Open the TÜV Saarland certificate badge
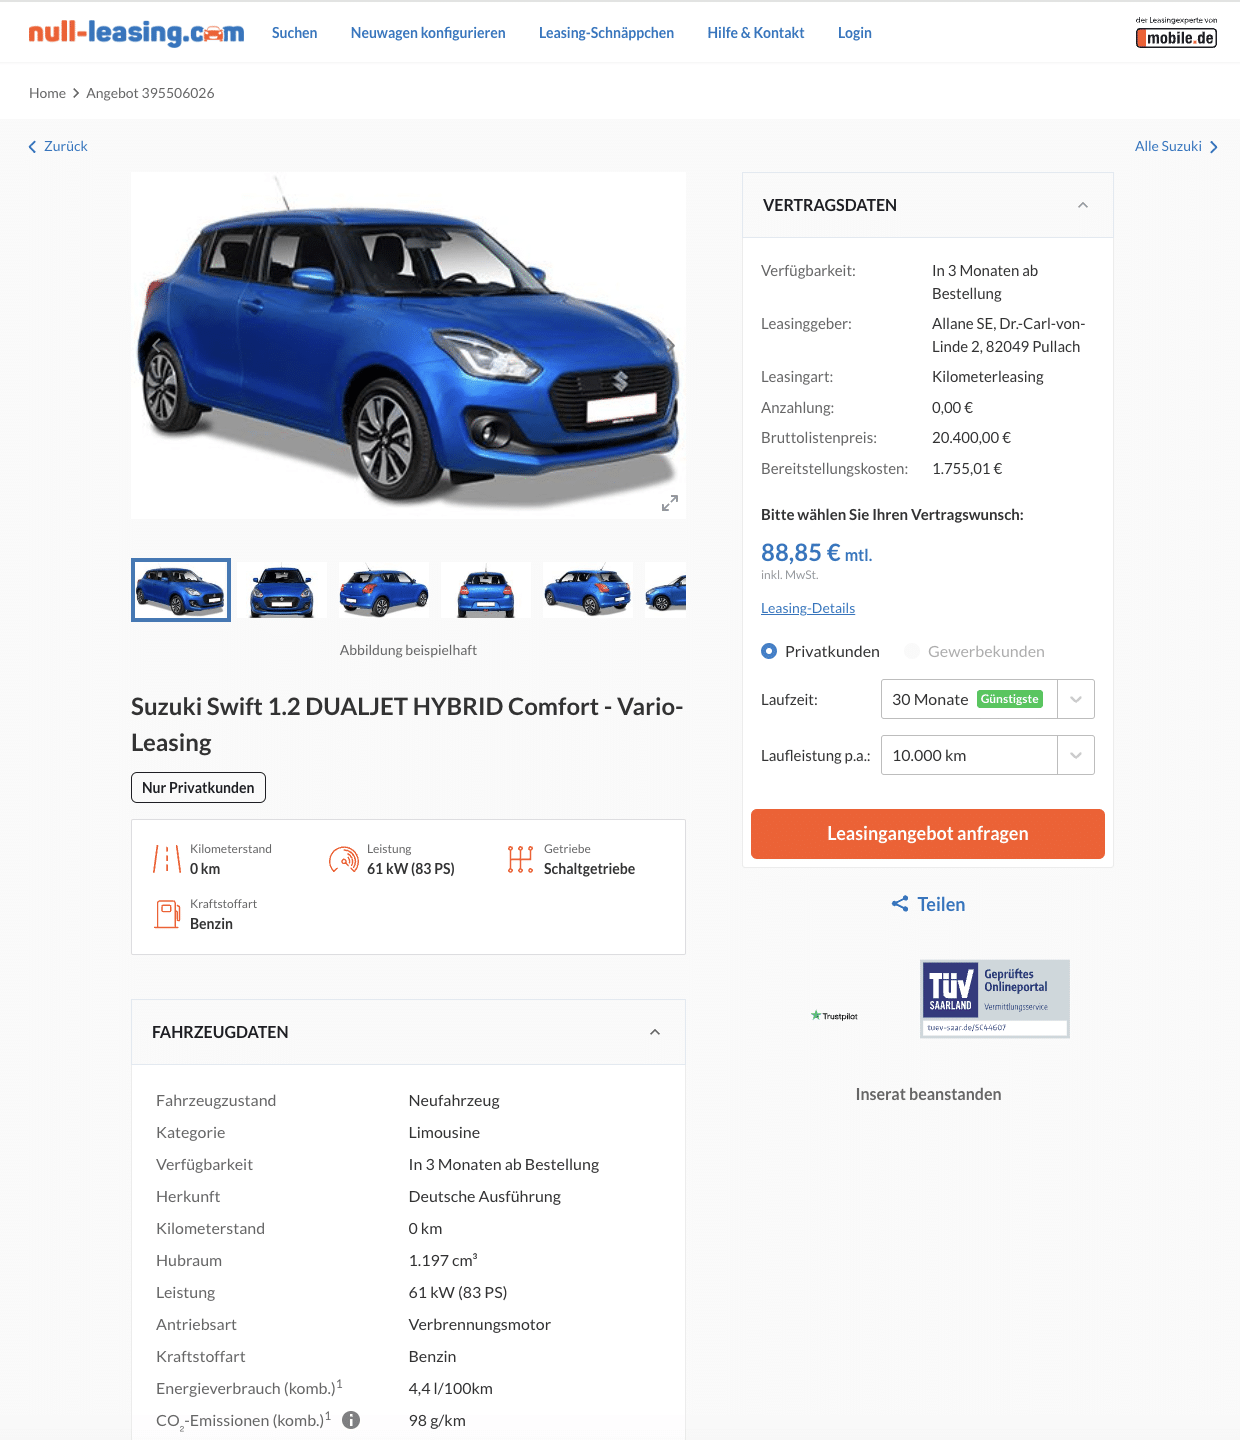This screenshot has height=1440, width=1240. coord(995,999)
